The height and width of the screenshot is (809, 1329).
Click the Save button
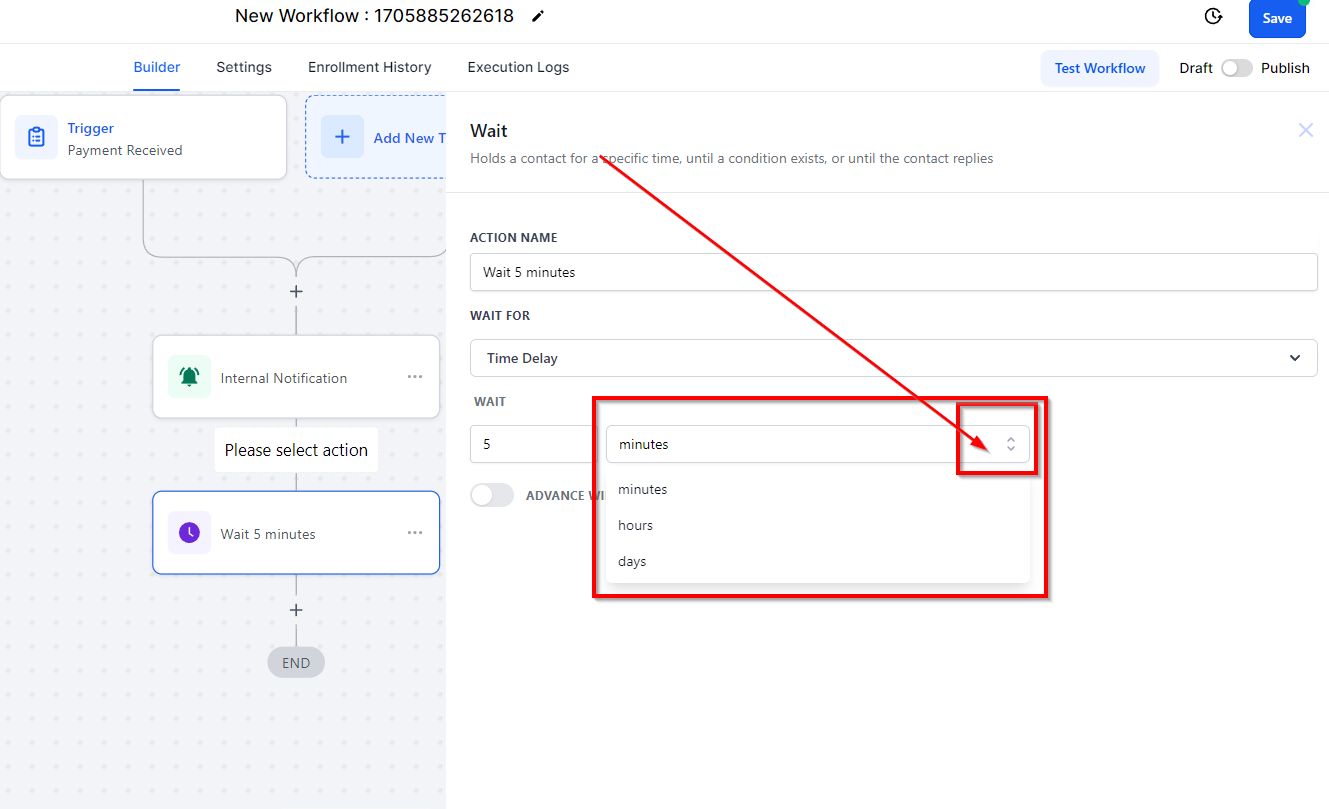click(x=1277, y=18)
